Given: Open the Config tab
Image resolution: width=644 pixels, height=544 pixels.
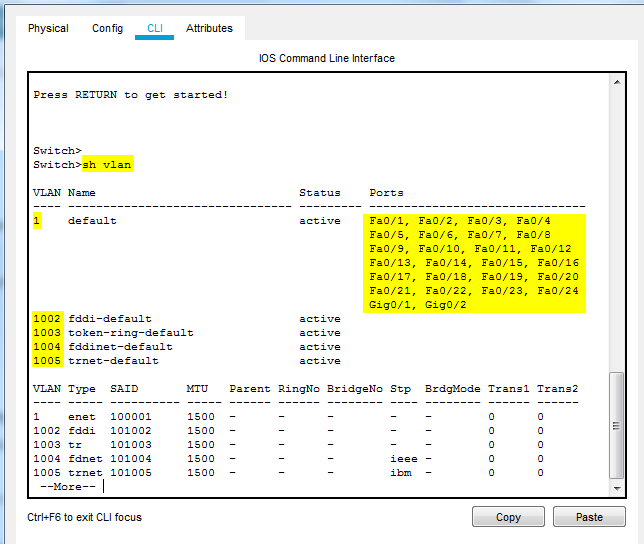Looking at the screenshot, I should pyautogui.click(x=107, y=28).
